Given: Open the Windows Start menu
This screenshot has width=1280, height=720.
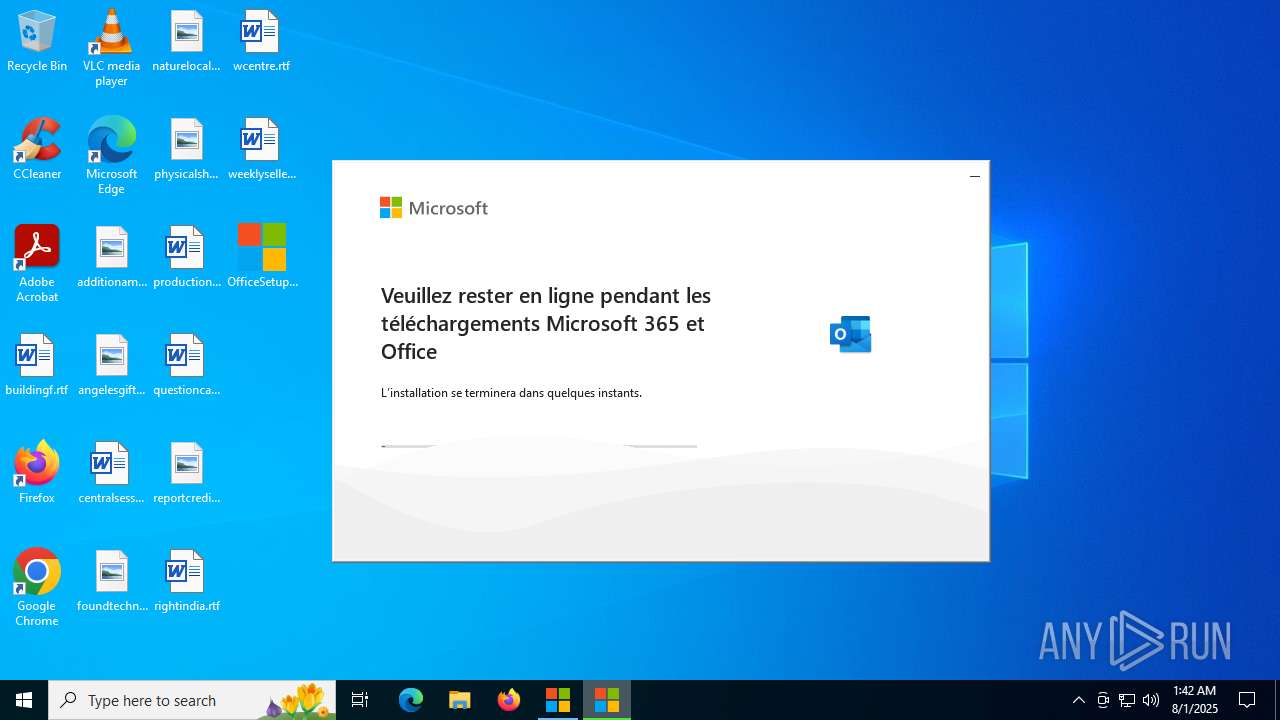Looking at the screenshot, I should coord(24,700).
